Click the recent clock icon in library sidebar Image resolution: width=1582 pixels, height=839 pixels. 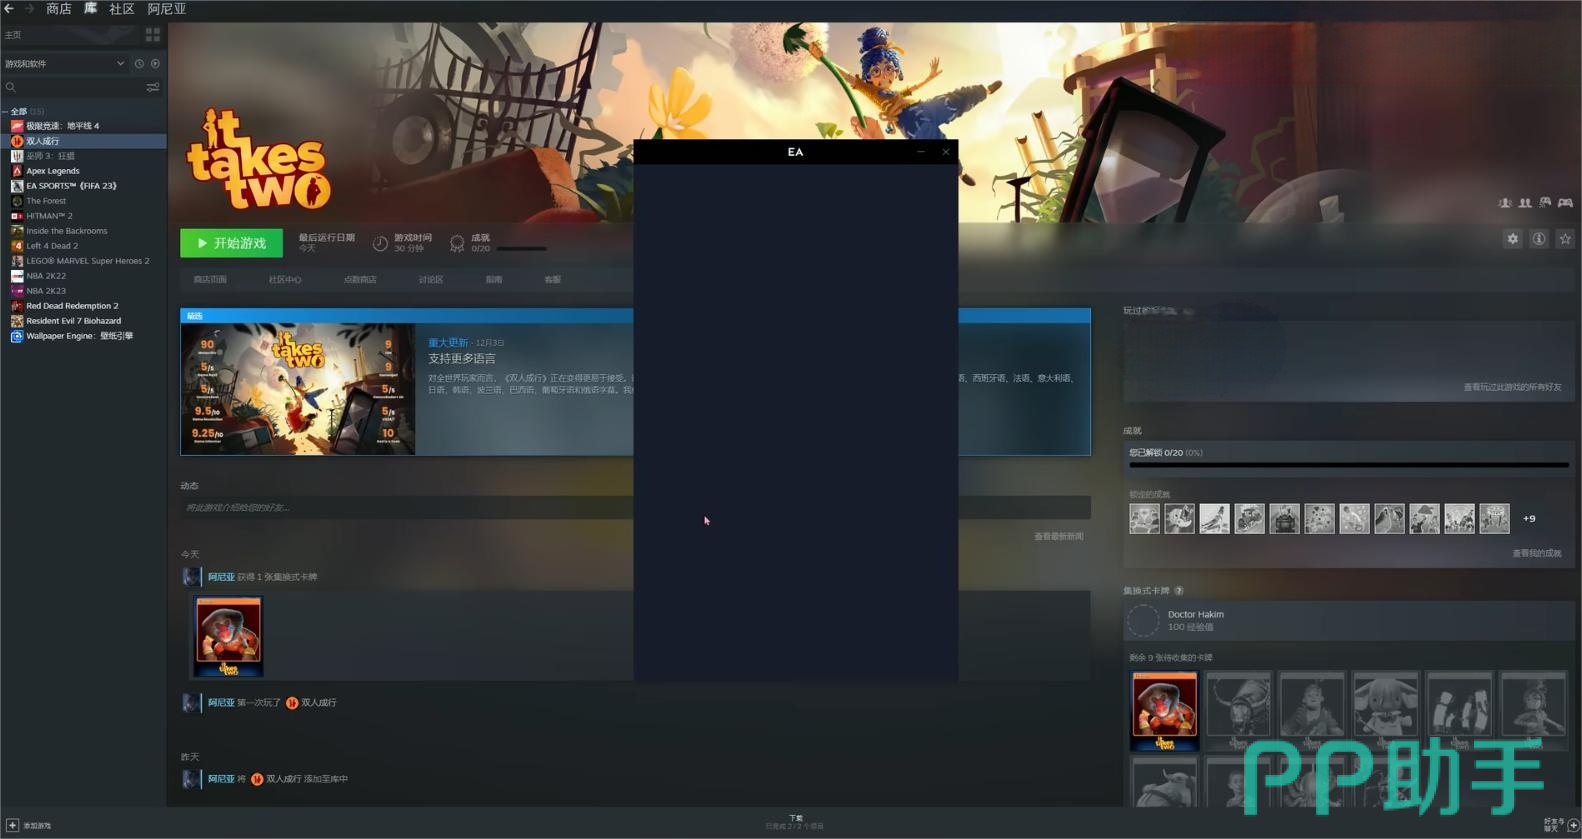139,64
